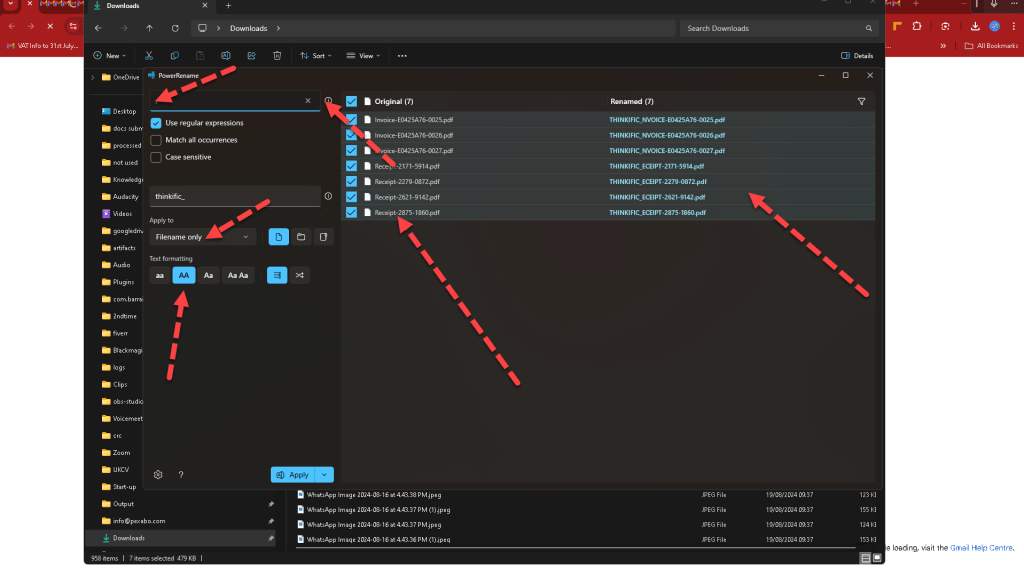Click Share icon in Explorer toolbar
The image size is (1024, 568).
[x=251, y=55]
